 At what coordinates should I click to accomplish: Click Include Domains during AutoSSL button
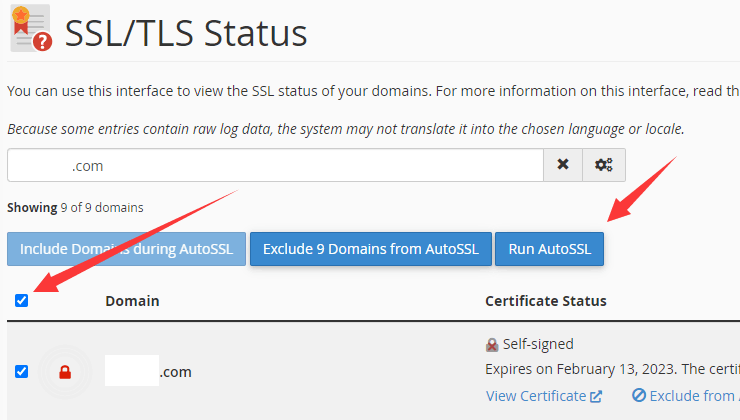click(126, 249)
